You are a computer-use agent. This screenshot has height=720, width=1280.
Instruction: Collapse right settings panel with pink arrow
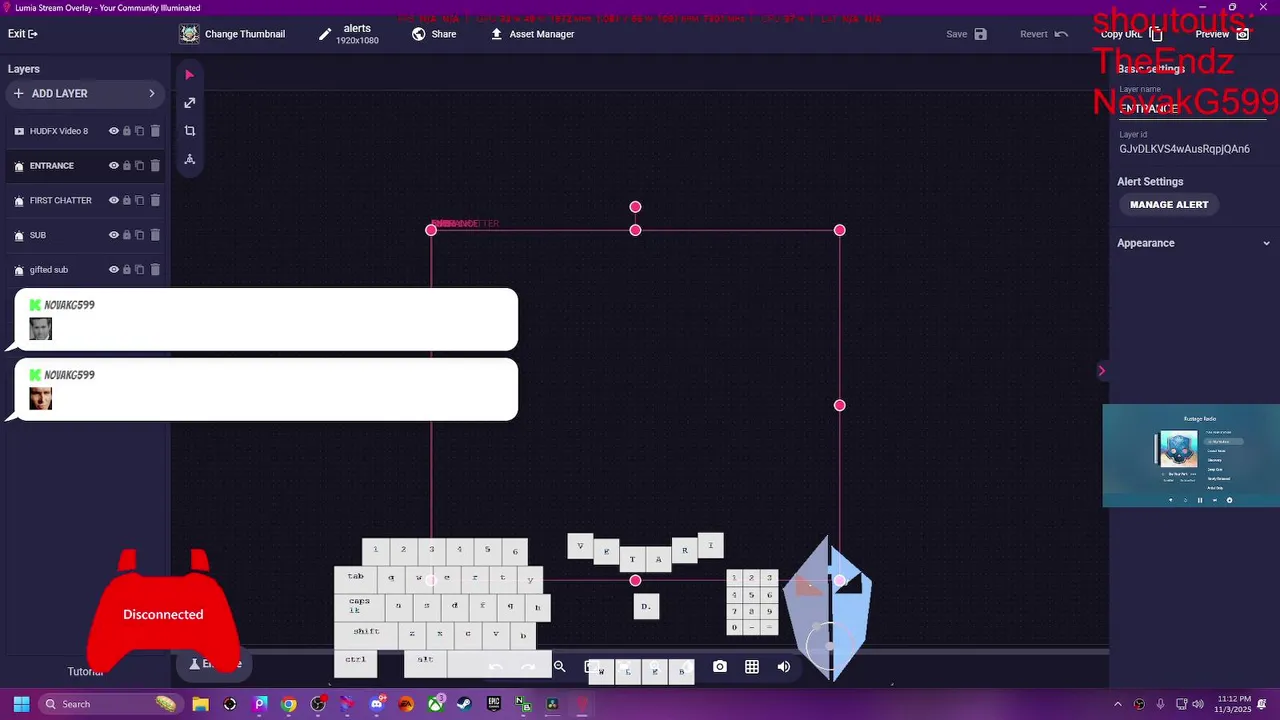(x=1101, y=371)
